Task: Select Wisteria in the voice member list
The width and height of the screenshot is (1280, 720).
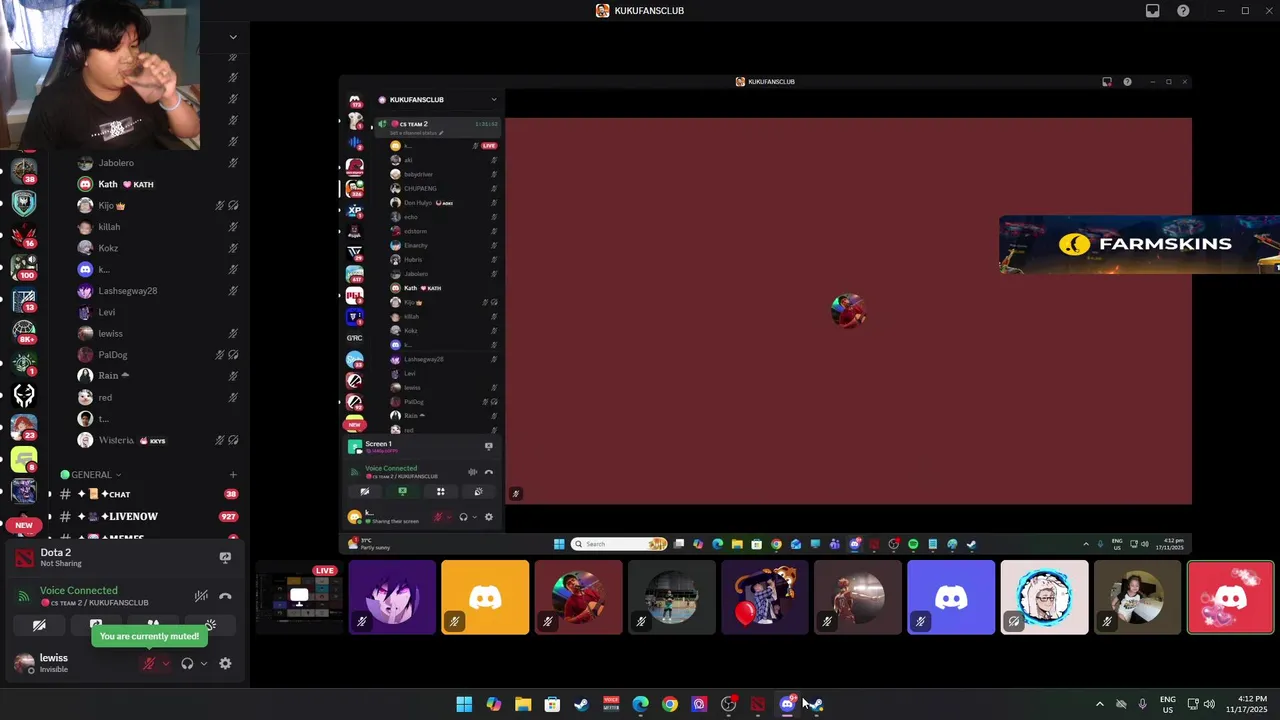Action: 157,440
